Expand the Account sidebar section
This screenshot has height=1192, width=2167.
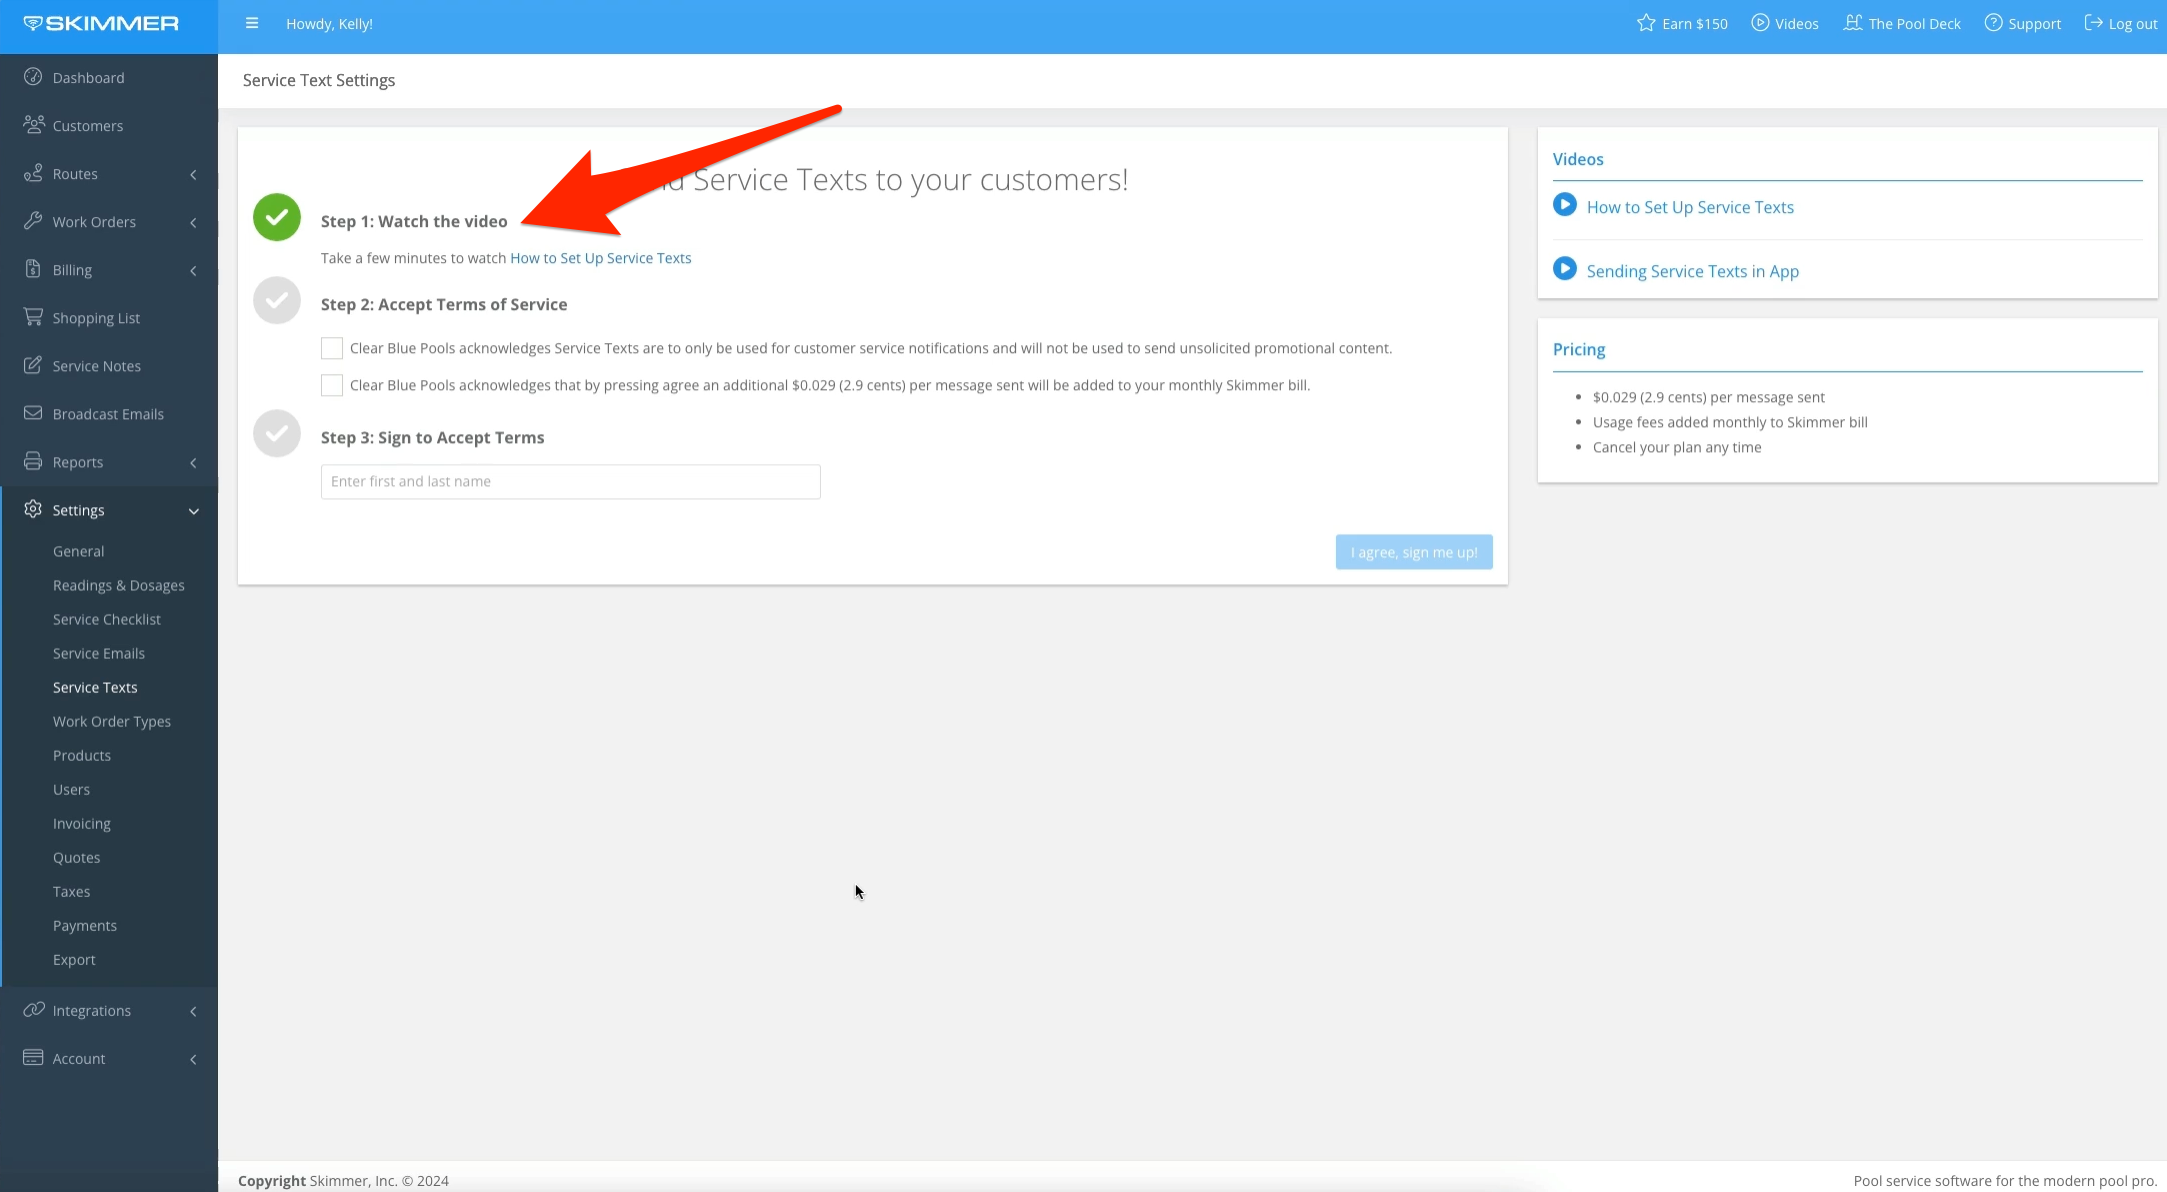[193, 1058]
